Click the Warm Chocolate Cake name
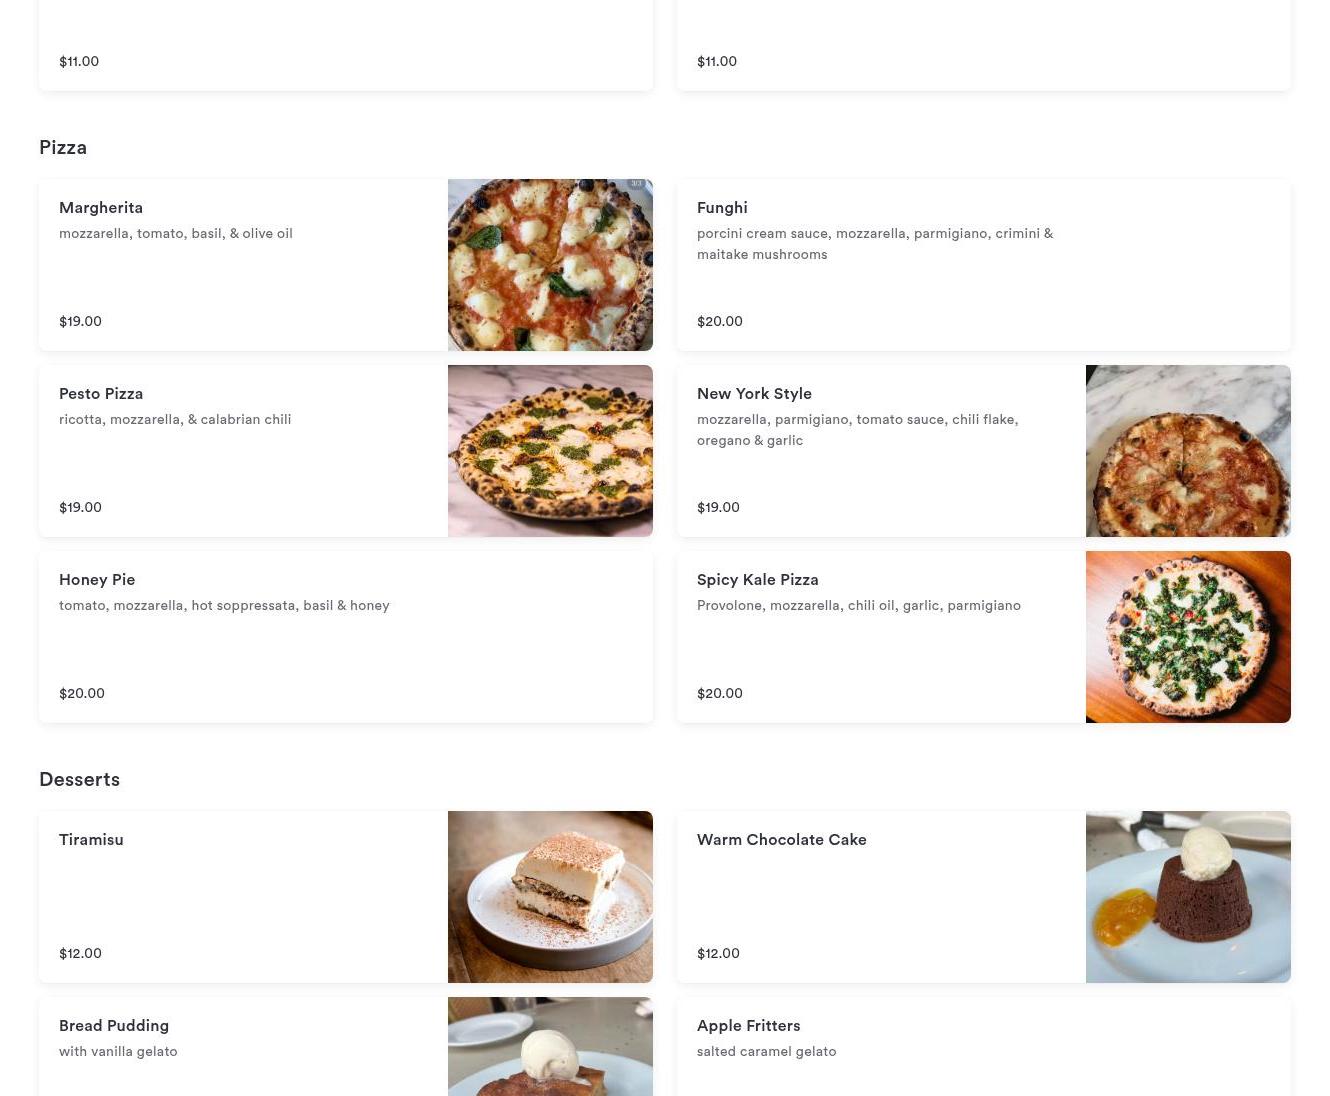This screenshot has width=1330, height=1096. point(781,840)
